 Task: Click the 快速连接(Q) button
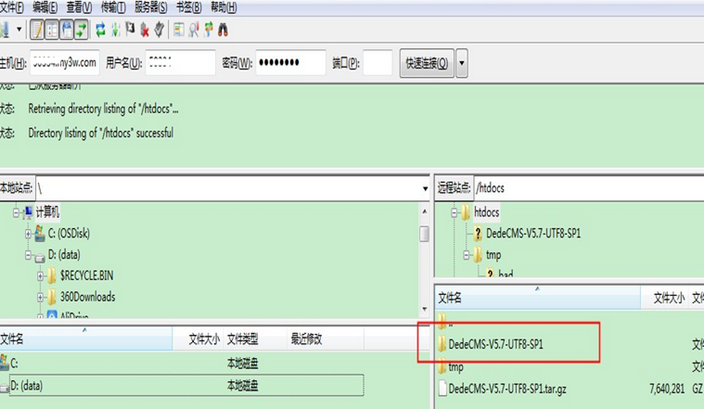click(427, 63)
